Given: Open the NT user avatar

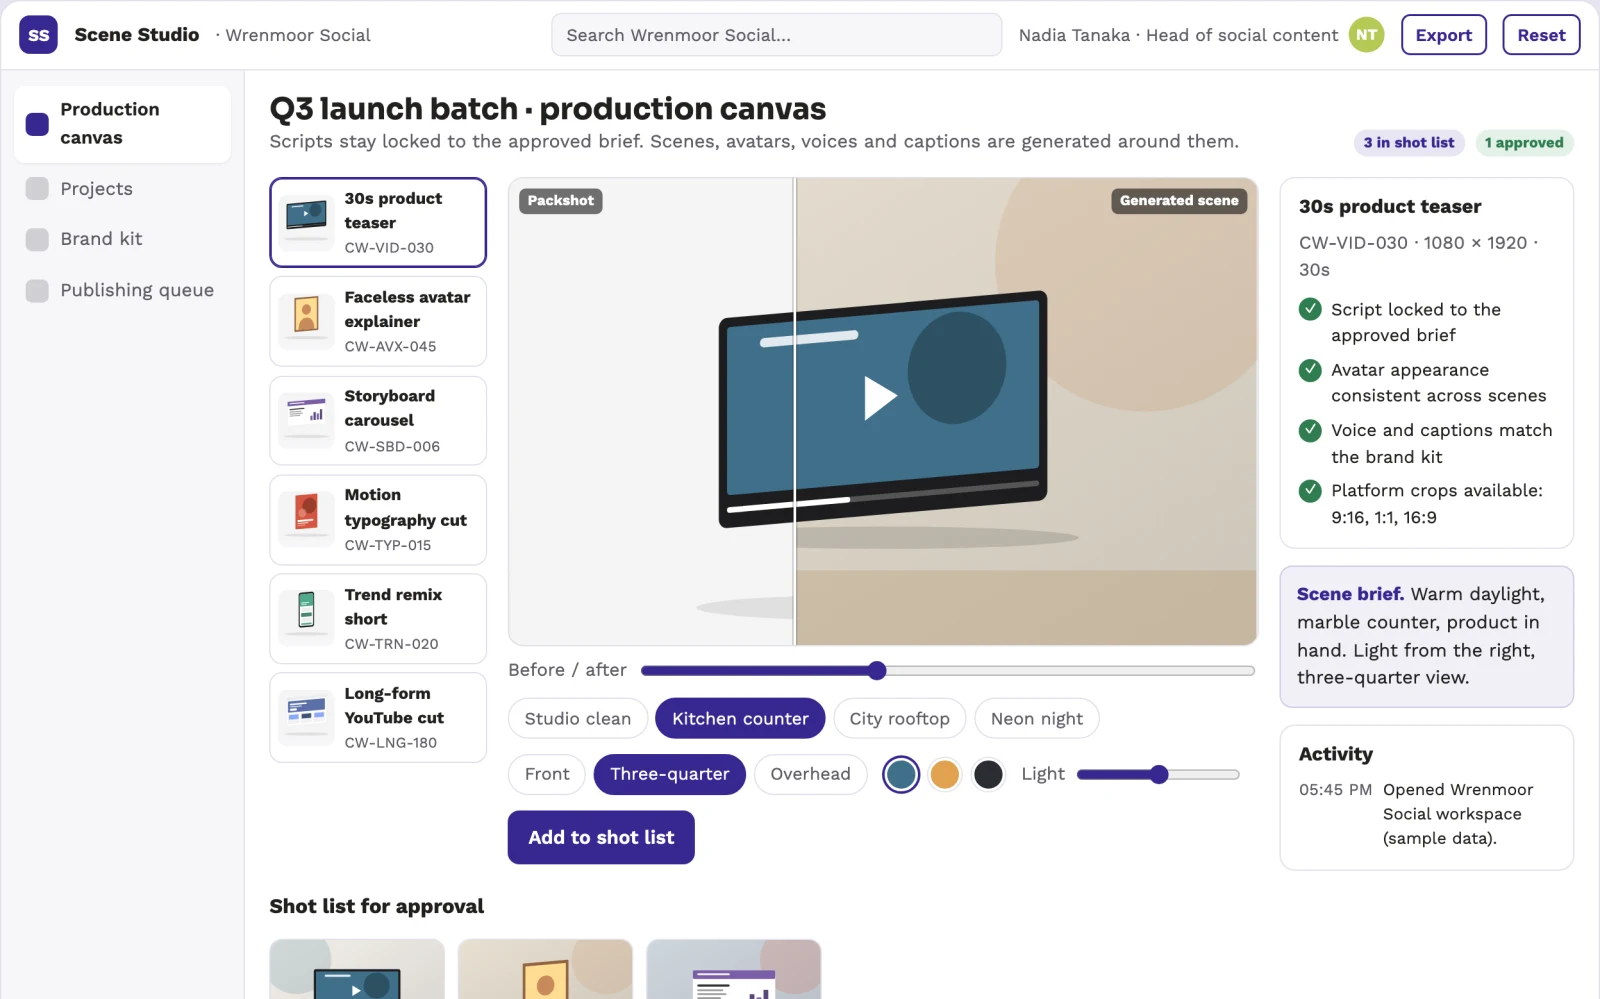Looking at the screenshot, I should pos(1366,35).
